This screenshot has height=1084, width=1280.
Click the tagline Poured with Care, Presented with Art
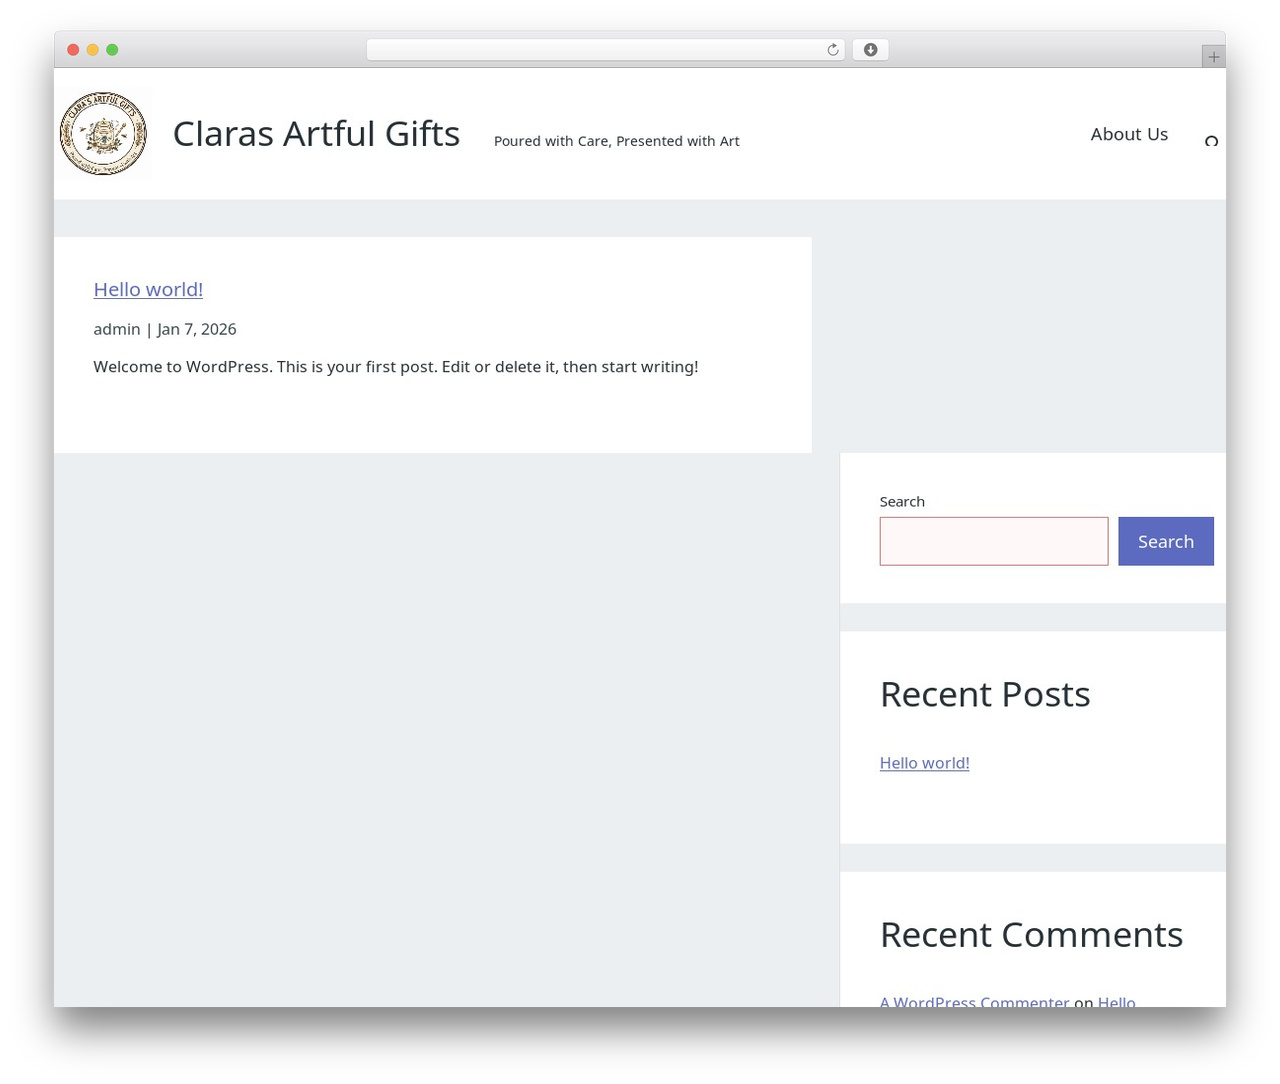(617, 141)
